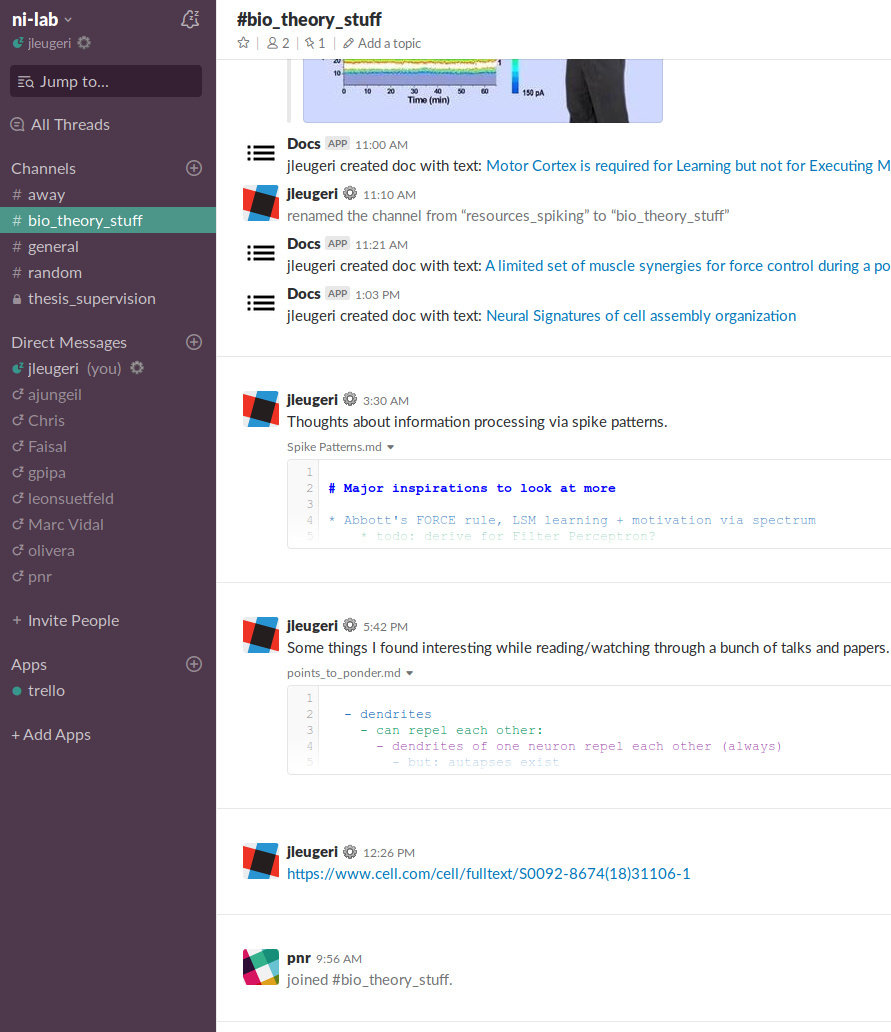Click status gear icon next to jleugeri (you)
The height and width of the screenshot is (1032, 891).
137,367
